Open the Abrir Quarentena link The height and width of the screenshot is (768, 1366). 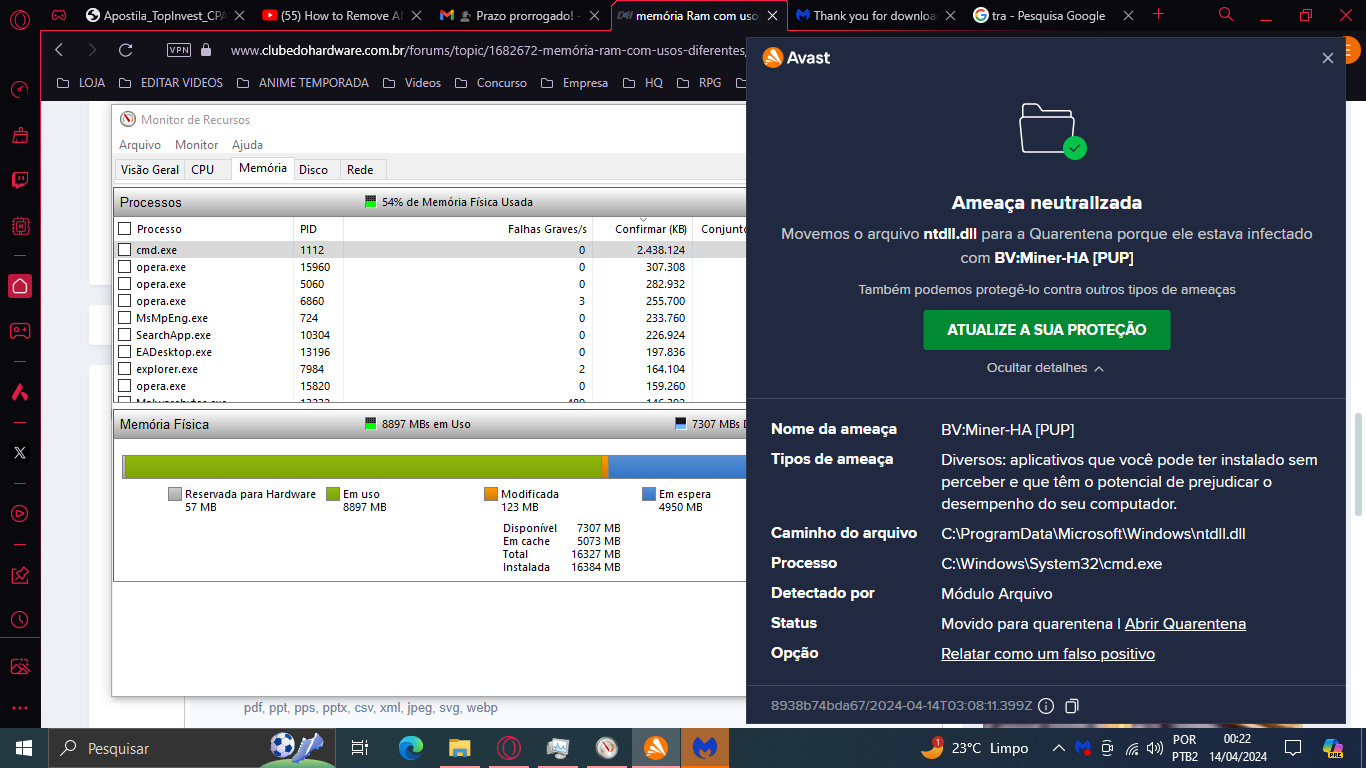click(x=1185, y=624)
